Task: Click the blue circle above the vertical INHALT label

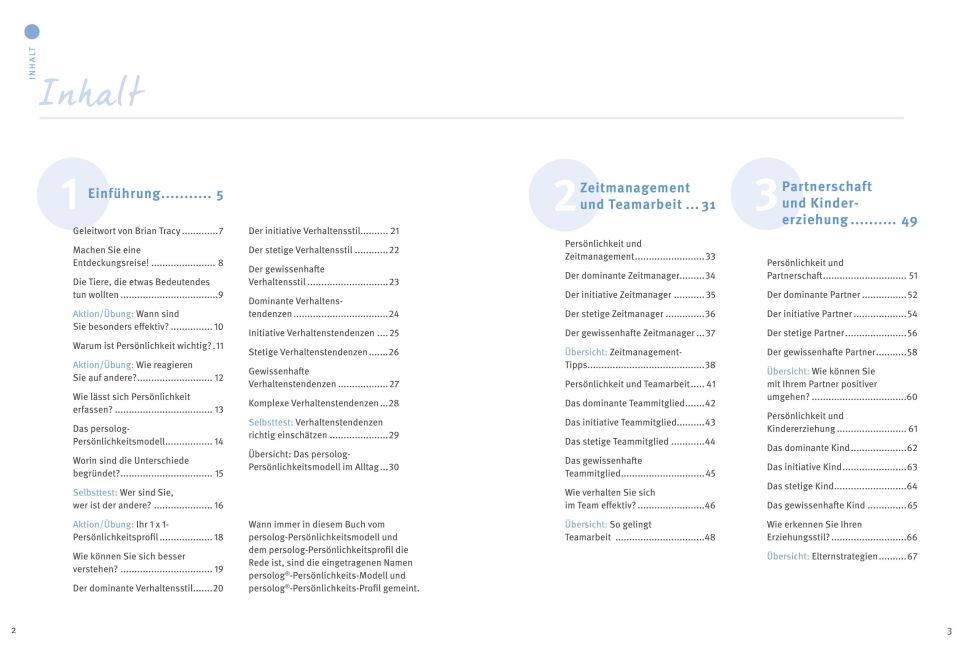Action: tap(32, 31)
